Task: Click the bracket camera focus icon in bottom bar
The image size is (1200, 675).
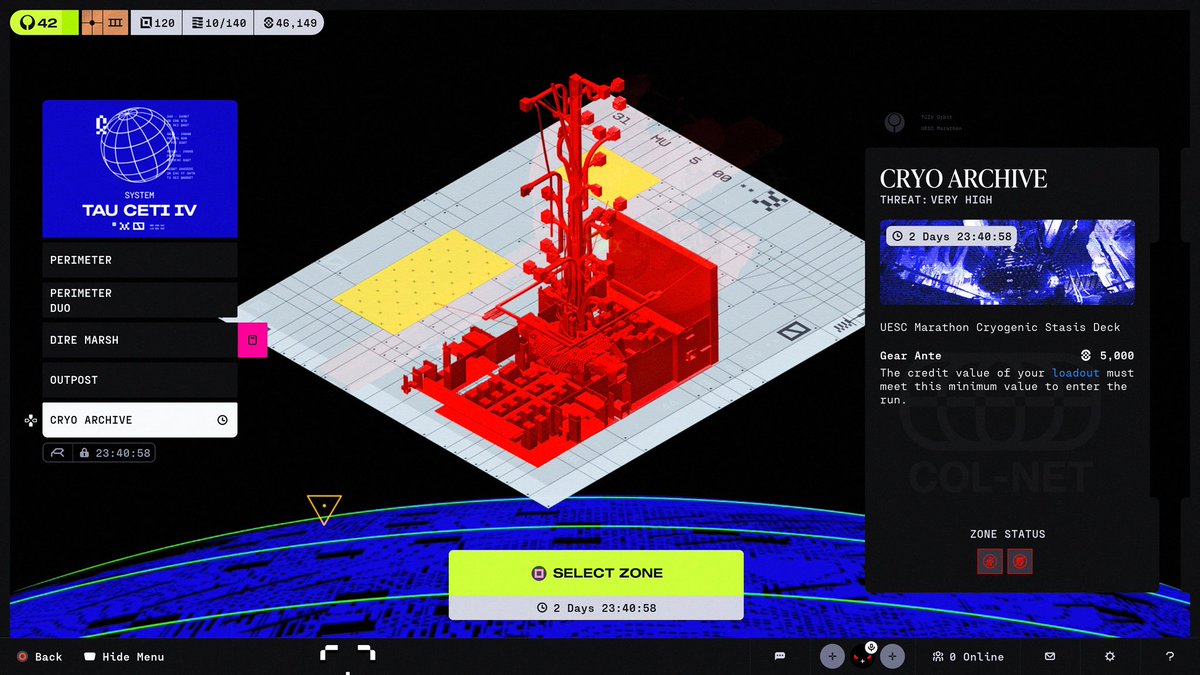Action: [x=347, y=654]
